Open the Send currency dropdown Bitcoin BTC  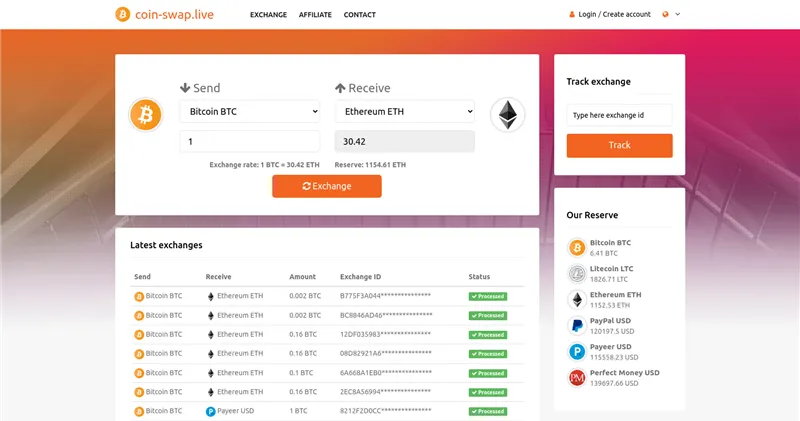point(249,112)
